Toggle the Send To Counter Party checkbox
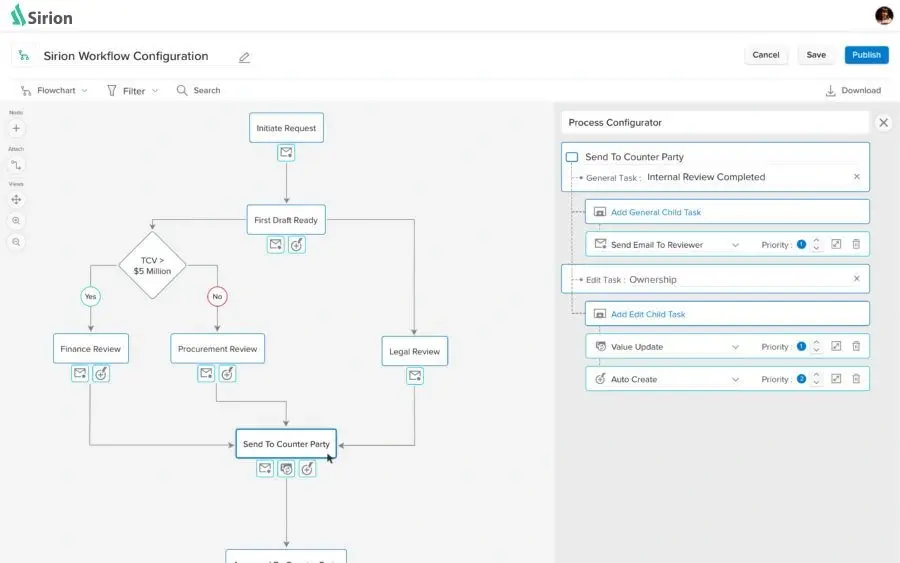Screen dimensions: 900x563 [572, 158]
